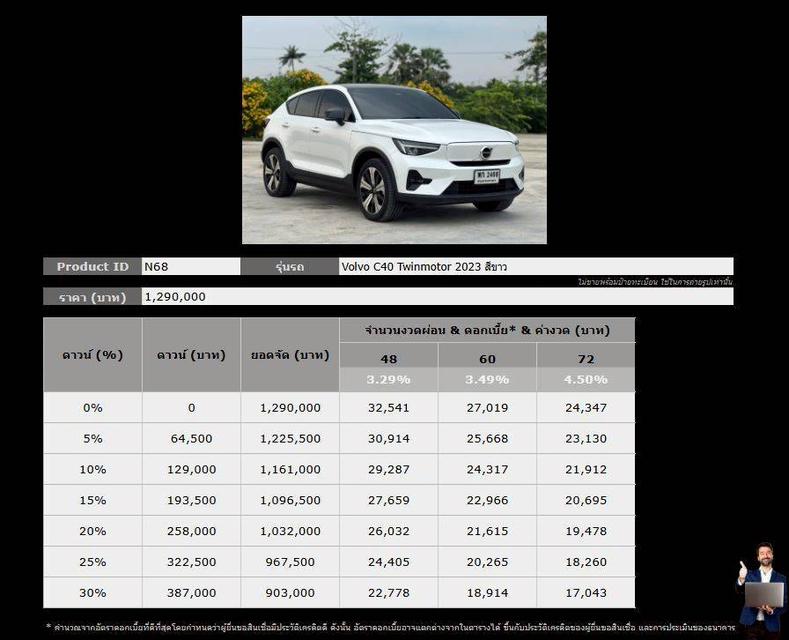This screenshot has height=640, width=789.
Task: Click the finance amount 1,096,500
Action: [x=290, y=500]
